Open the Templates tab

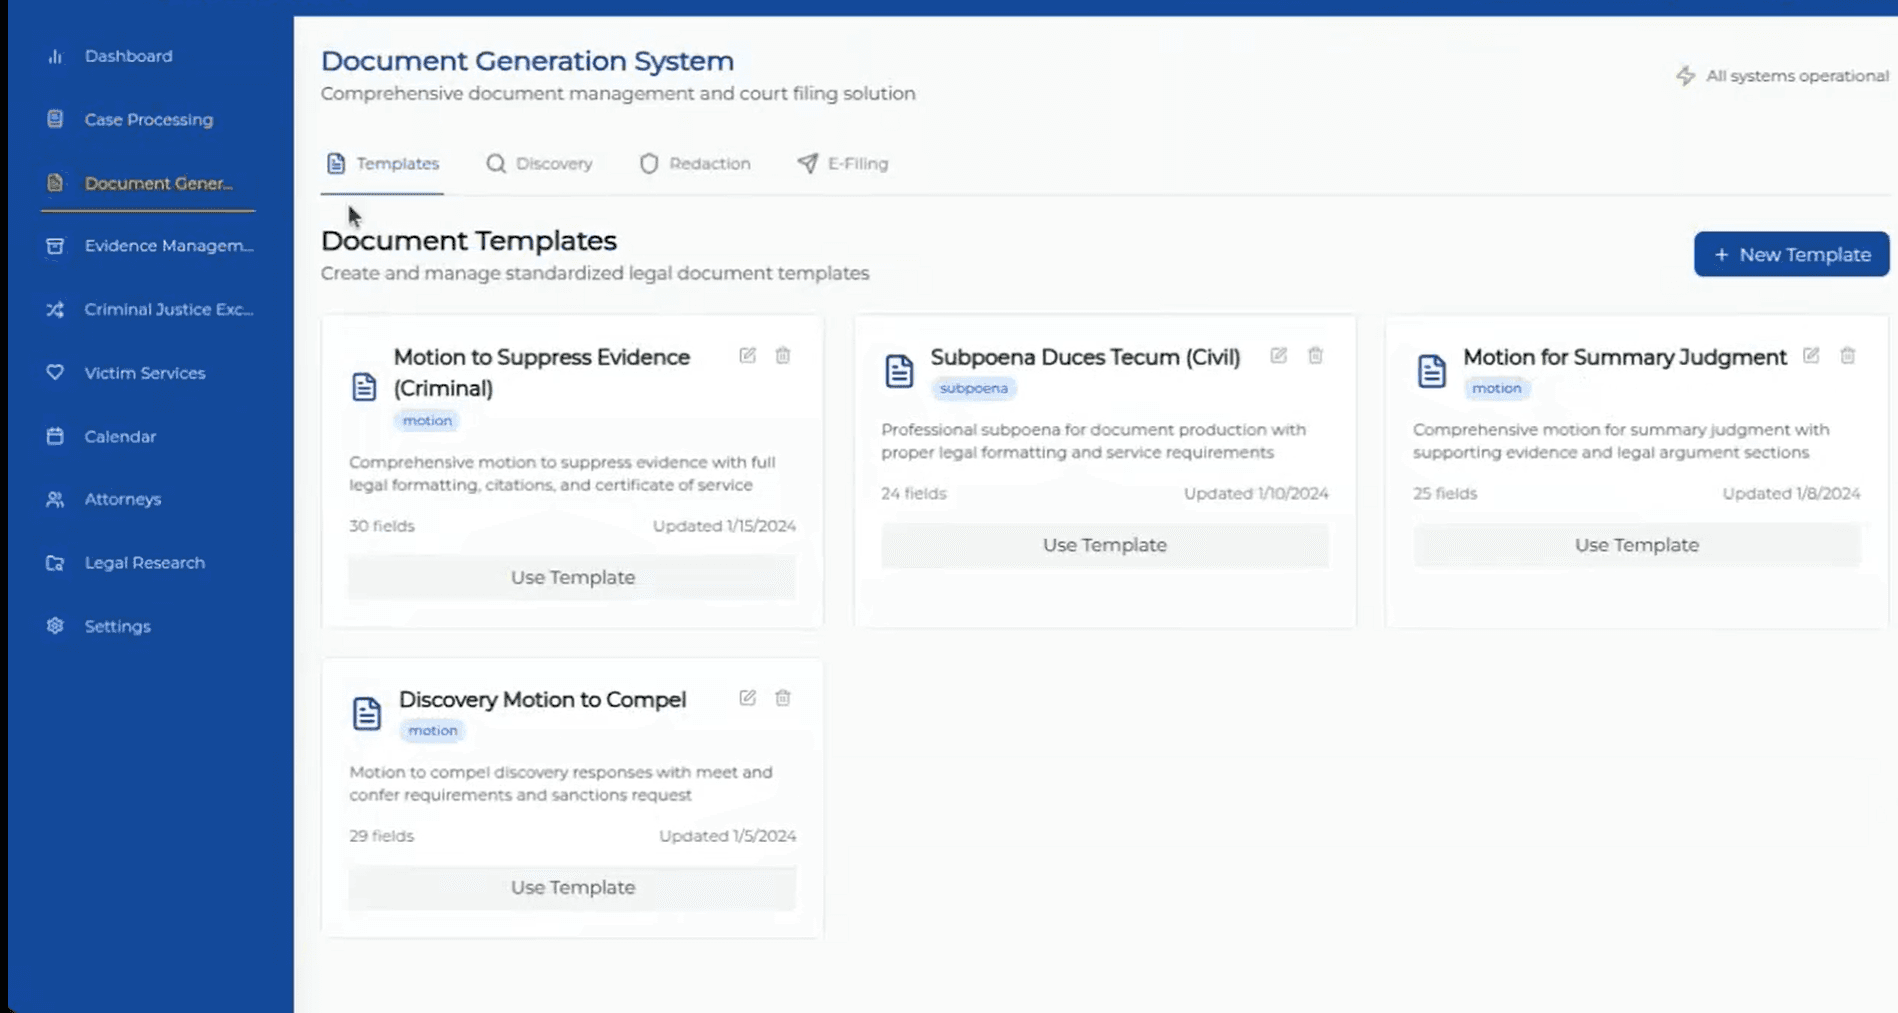(x=382, y=163)
